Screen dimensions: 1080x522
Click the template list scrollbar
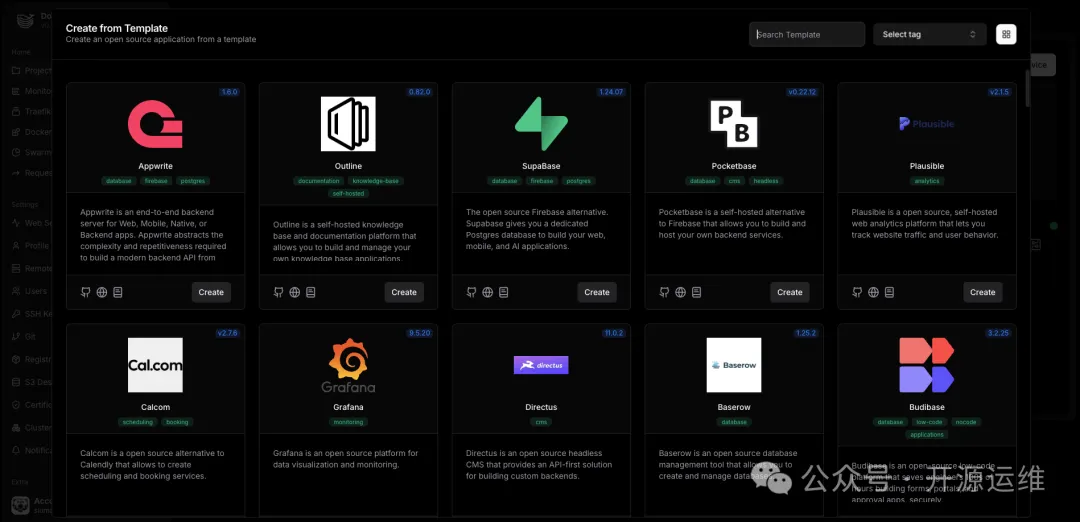pos(1028,88)
